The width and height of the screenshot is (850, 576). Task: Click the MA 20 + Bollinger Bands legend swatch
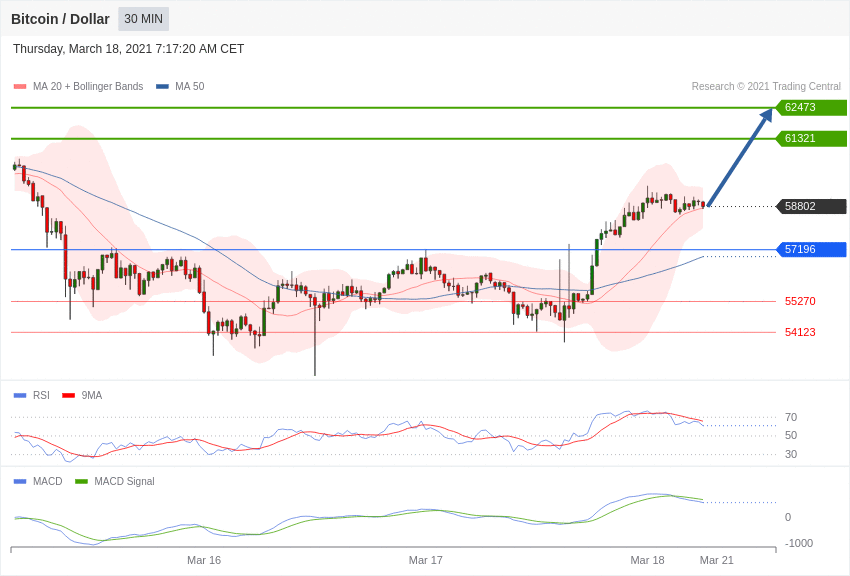(x=20, y=87)
